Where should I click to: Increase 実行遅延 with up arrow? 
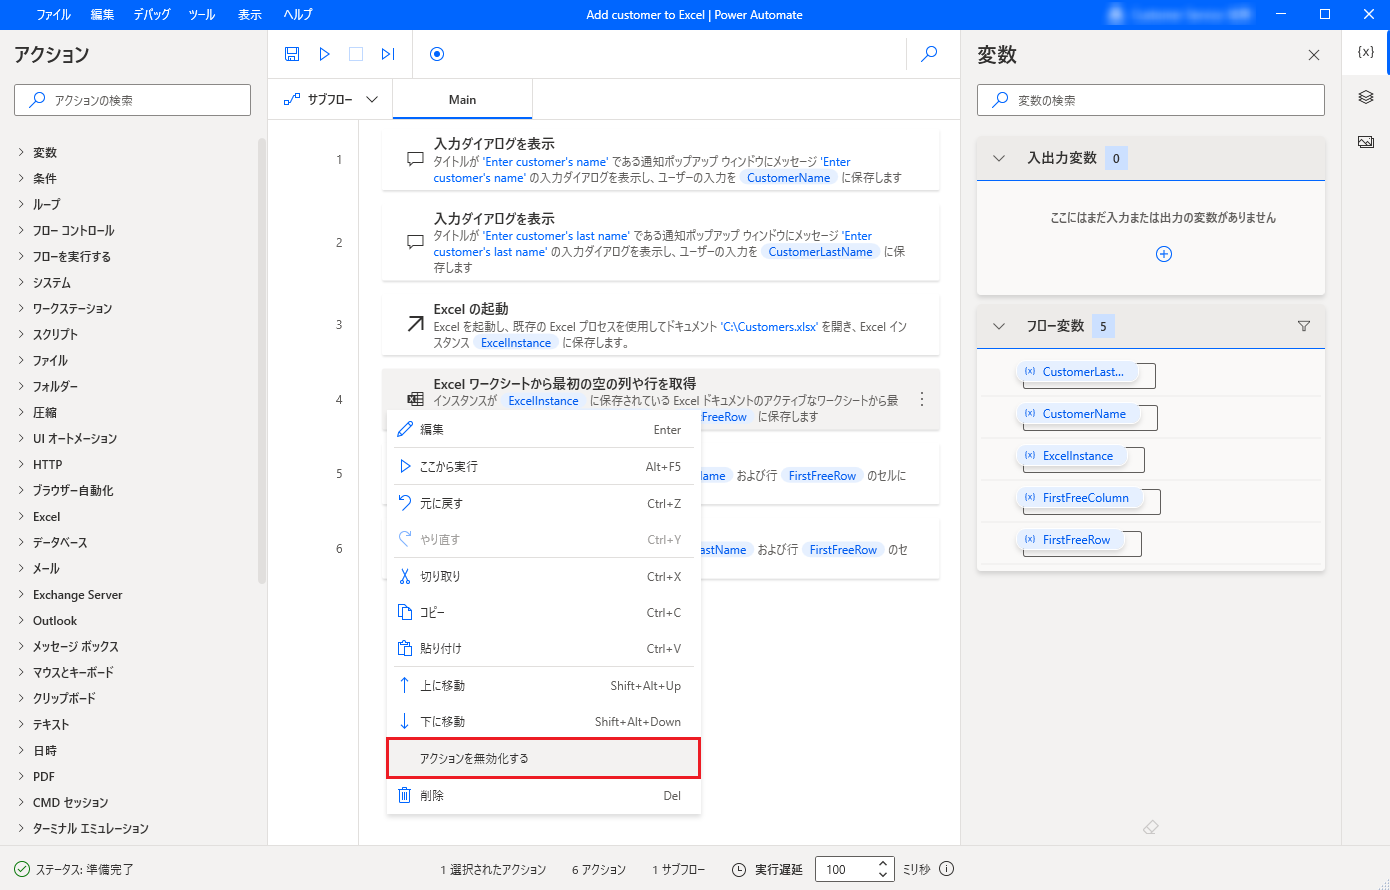click(x=882, y=864)
